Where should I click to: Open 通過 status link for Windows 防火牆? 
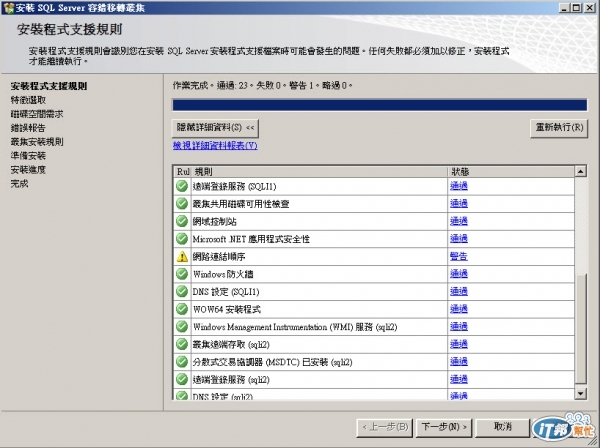459,274
